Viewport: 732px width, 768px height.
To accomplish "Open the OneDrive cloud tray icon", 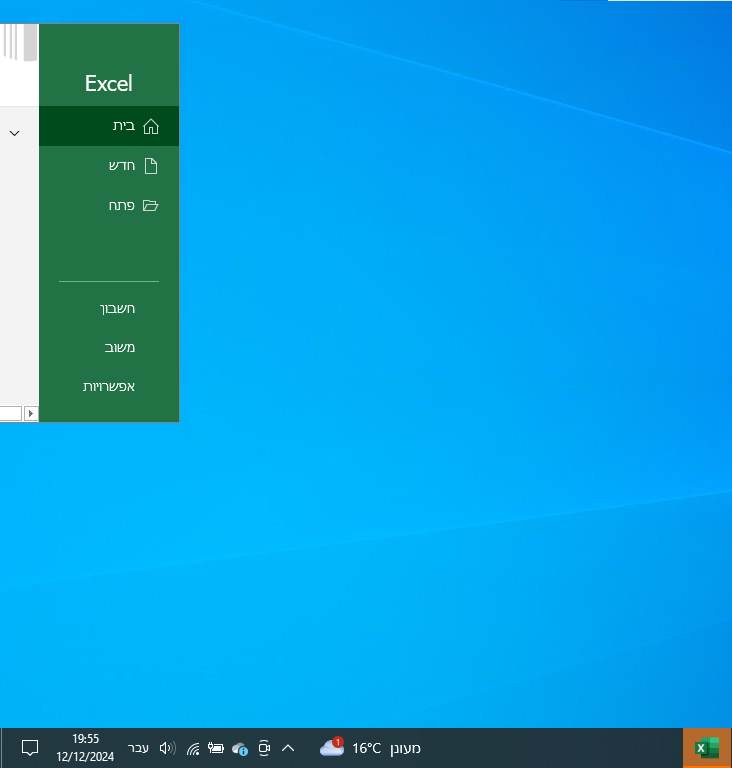I will (240, 748).
